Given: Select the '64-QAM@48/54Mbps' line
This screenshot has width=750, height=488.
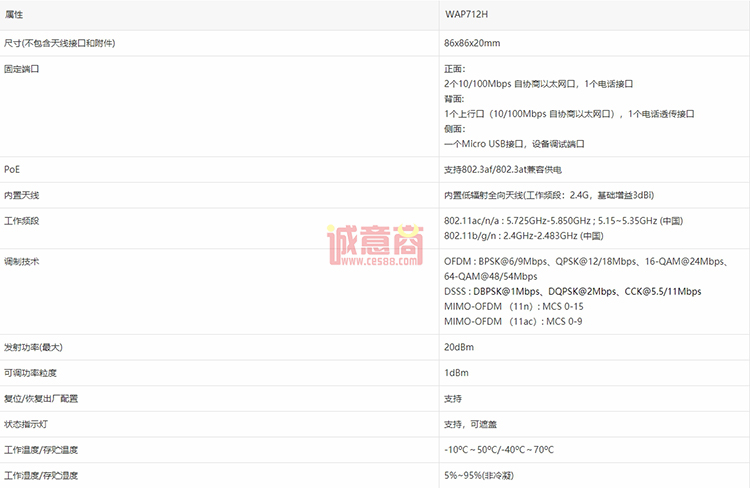Looking at the screenshot, I should click(x=490, y=277).
